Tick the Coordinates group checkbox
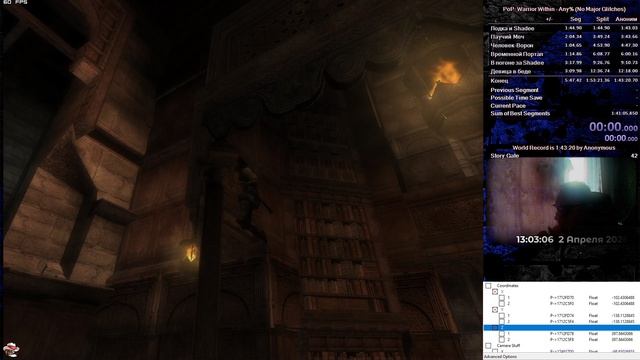This screenshot has width=640, height=360. (x=488, y=286)
